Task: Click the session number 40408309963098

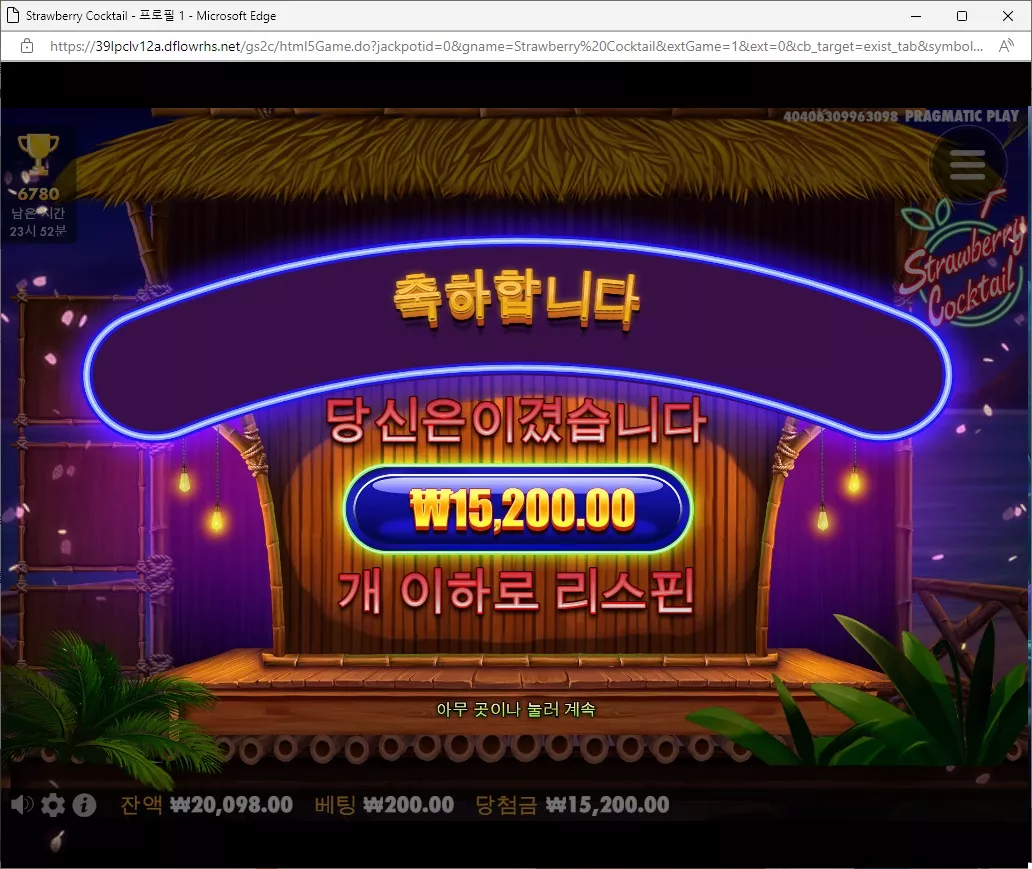Action: [840, 117]
